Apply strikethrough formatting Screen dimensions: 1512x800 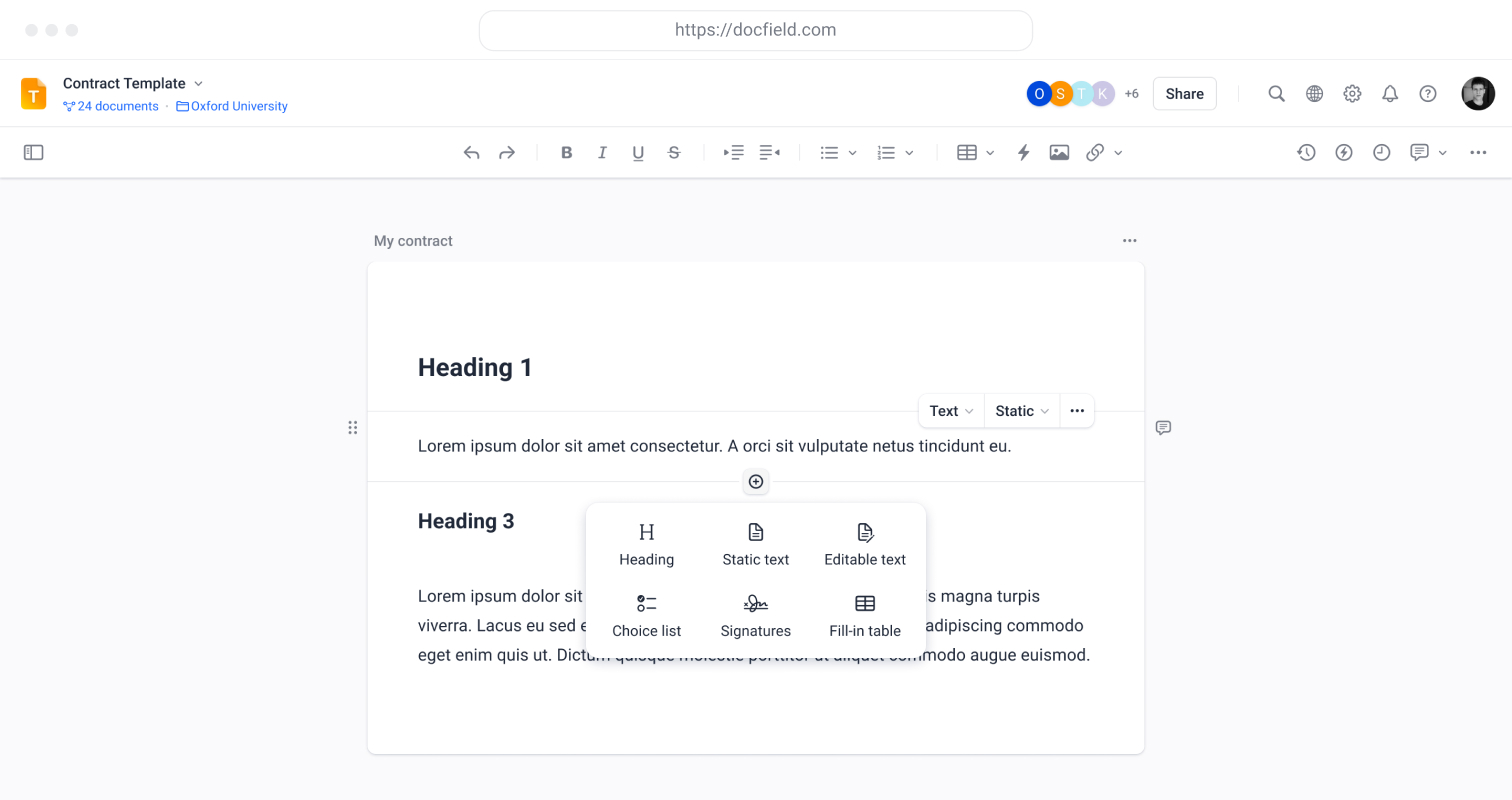674,152
